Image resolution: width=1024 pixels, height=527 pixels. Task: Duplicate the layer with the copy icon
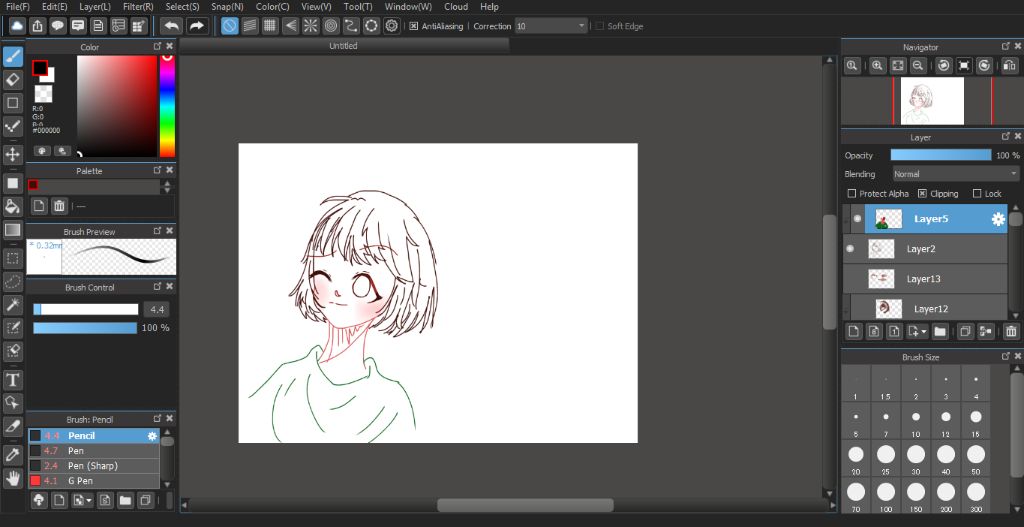pyautogui.click(x=966, y=331)
